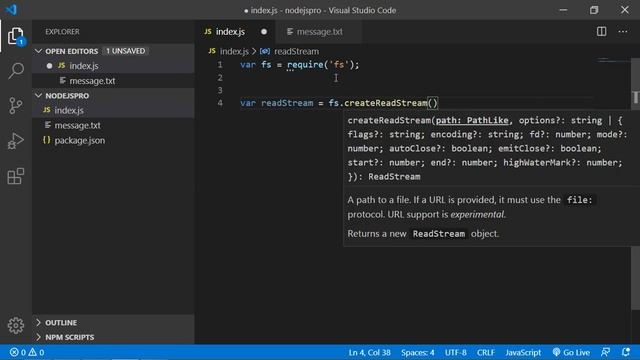640x360 pixels.
Task: Open the Extensions view
Action: coord(16,176)
